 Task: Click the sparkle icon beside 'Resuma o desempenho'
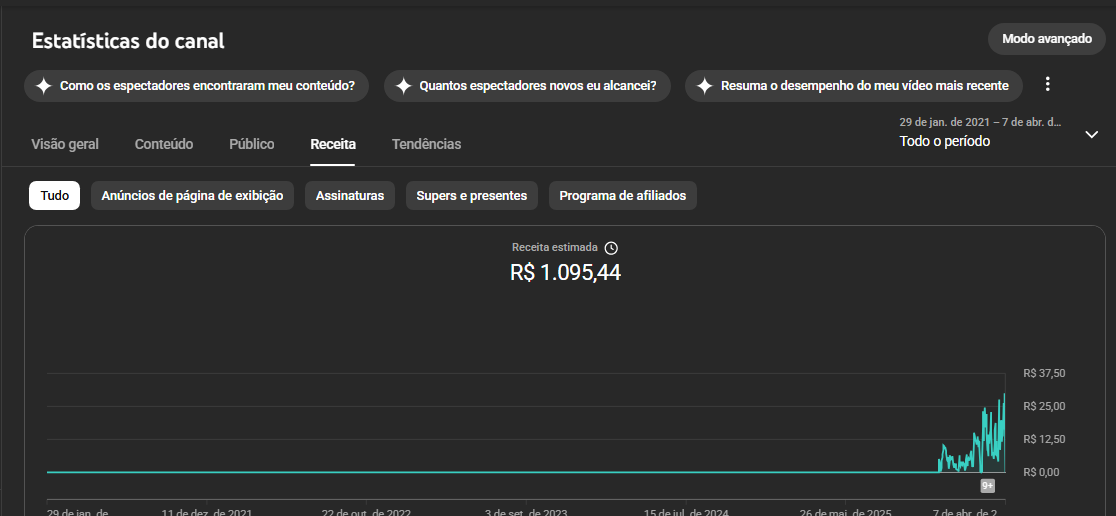704,86
